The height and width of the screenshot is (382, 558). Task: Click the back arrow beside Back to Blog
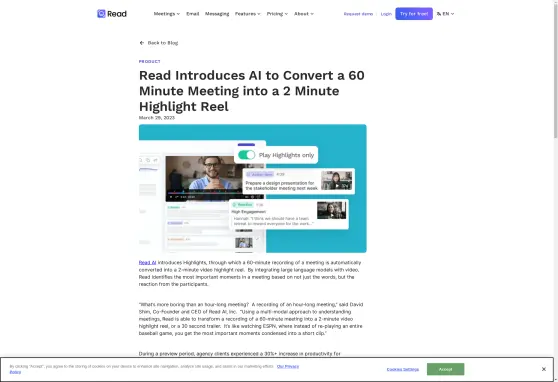142,43
